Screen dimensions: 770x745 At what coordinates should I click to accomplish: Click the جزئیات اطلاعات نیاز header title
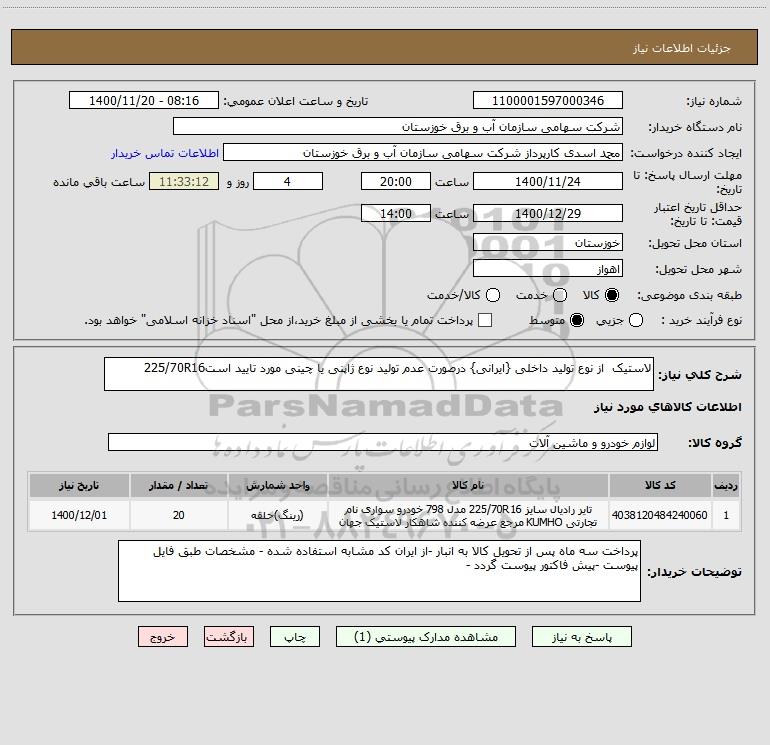(x=682, y=48)
